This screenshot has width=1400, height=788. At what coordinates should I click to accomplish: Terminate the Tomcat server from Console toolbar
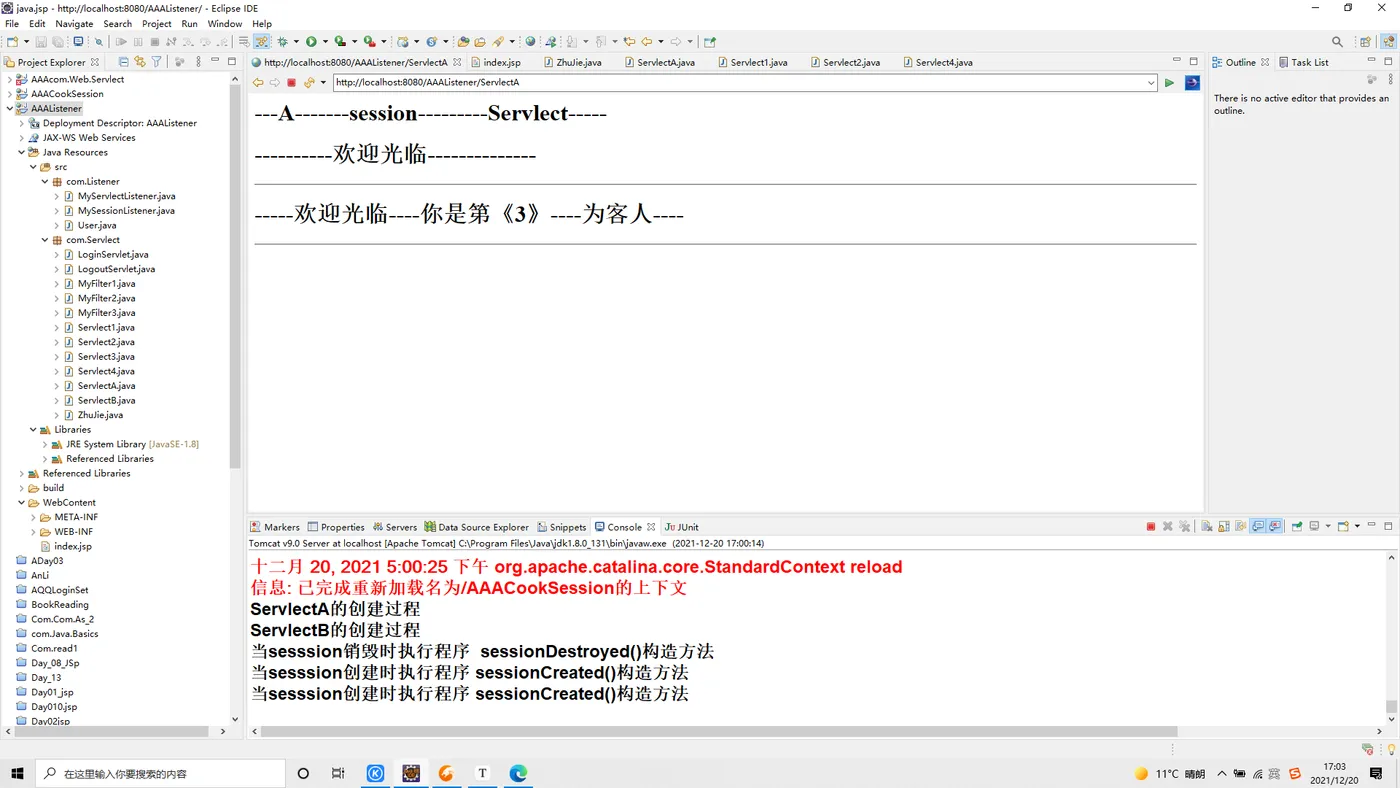point(1151,526)
